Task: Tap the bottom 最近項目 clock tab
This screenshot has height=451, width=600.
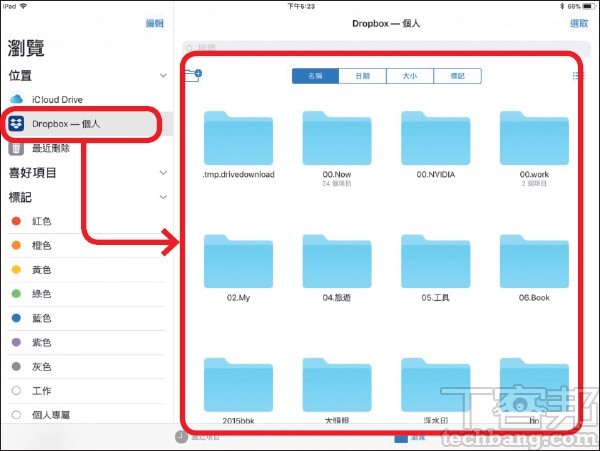Action: point(198,437)
